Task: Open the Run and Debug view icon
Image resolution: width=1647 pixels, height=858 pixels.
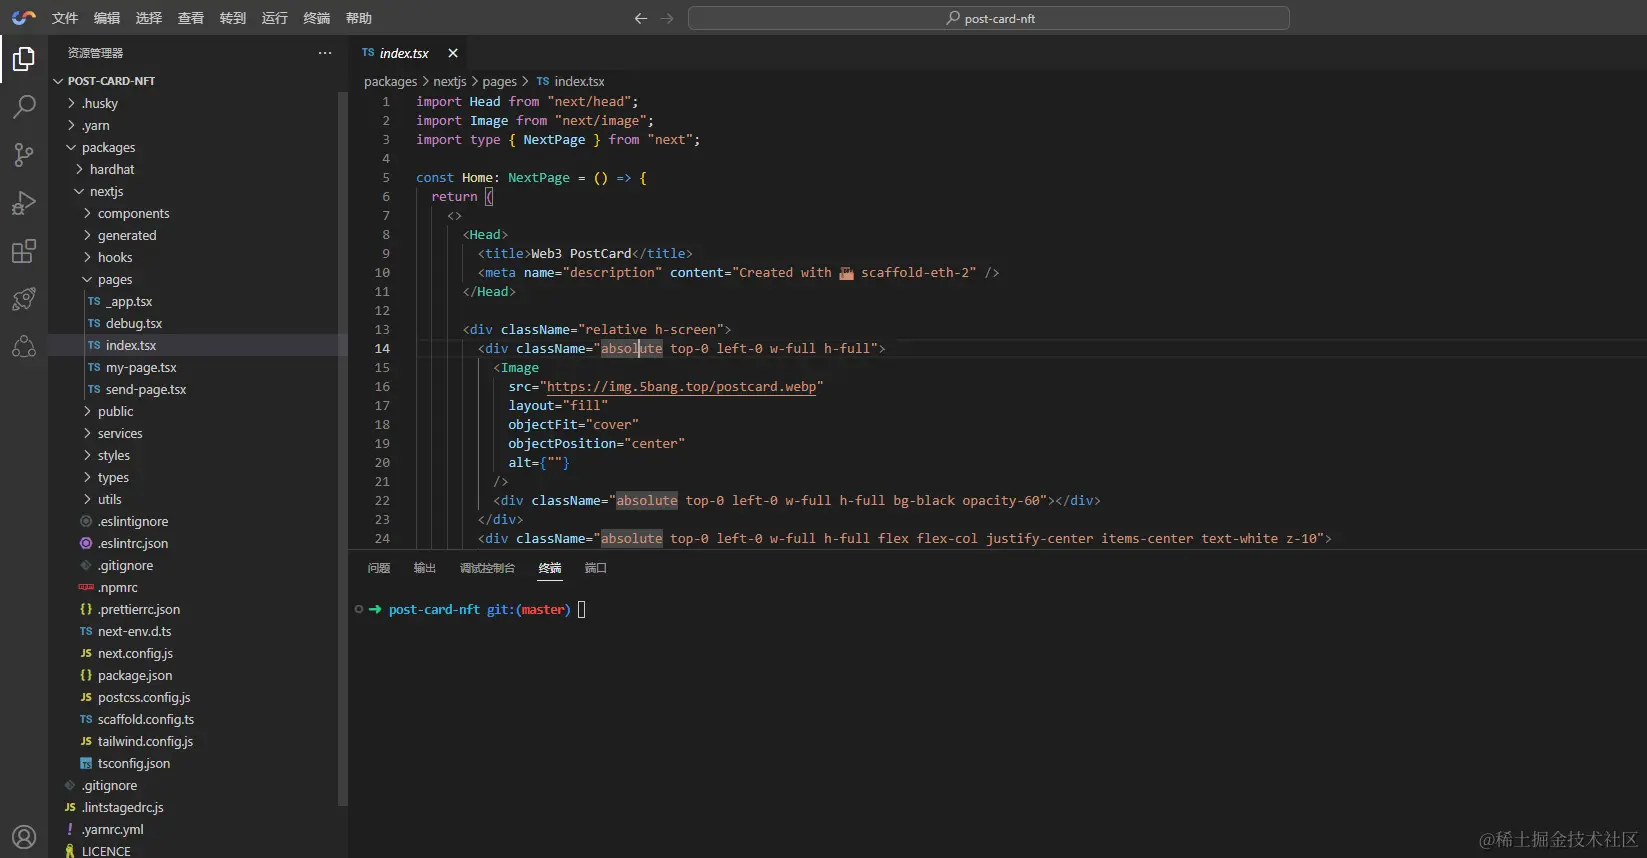Action: [24, 203]
